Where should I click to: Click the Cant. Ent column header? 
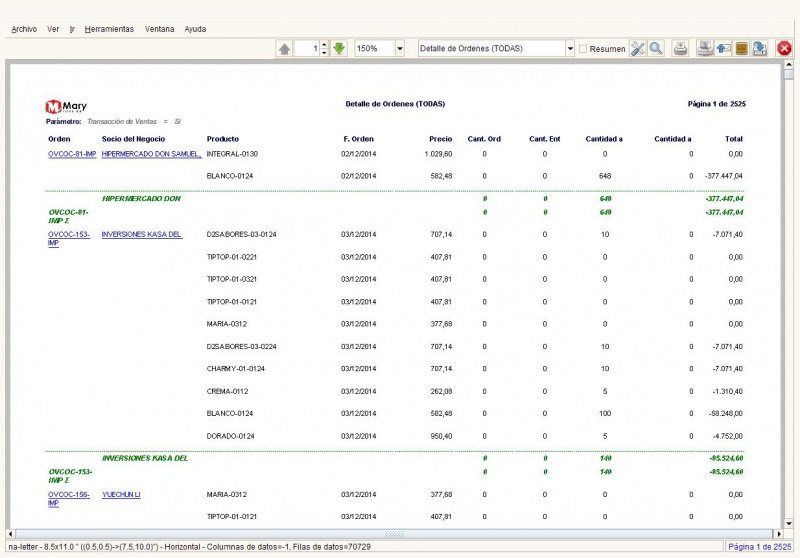(x=544, y=139)
